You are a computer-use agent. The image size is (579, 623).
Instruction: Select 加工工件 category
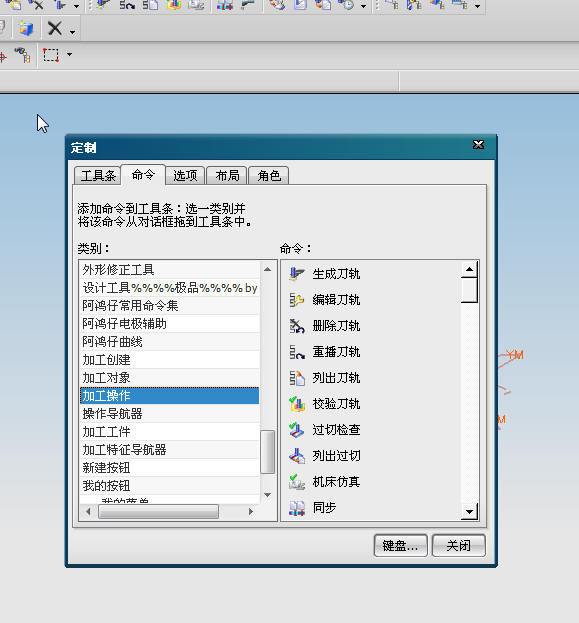170,432
